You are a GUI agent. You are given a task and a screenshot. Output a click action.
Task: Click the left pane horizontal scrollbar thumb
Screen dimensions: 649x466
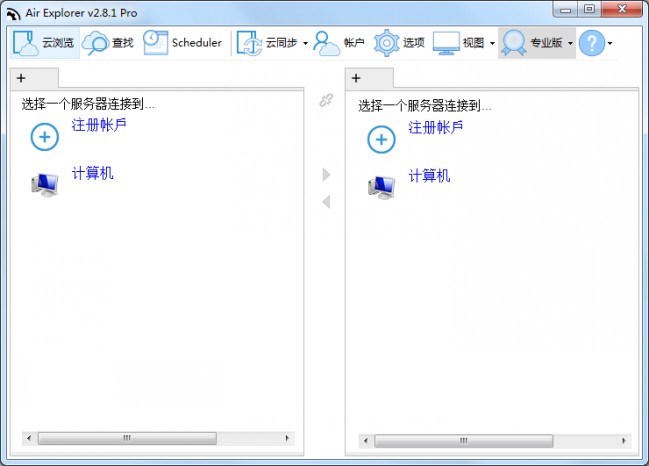pos(127,438)
